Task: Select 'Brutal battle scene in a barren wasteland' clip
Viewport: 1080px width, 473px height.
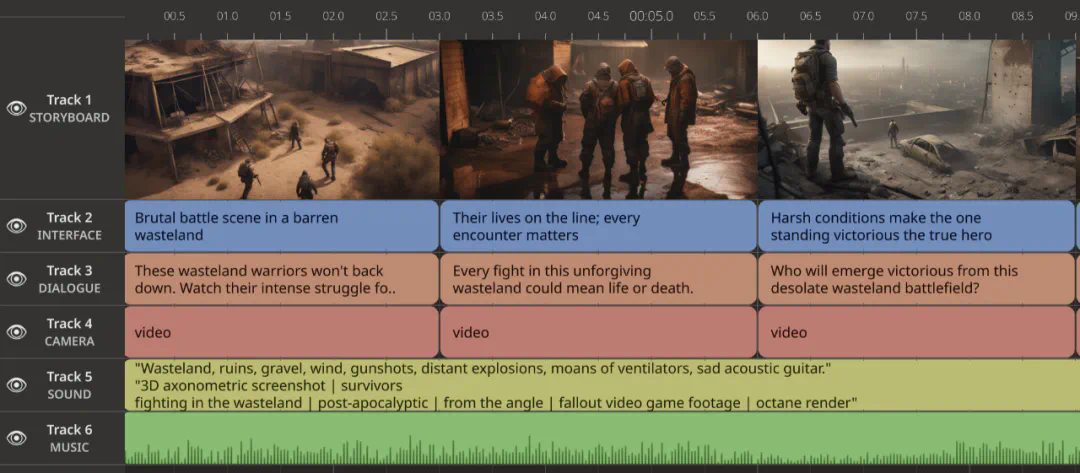Action: pos(281,226)
